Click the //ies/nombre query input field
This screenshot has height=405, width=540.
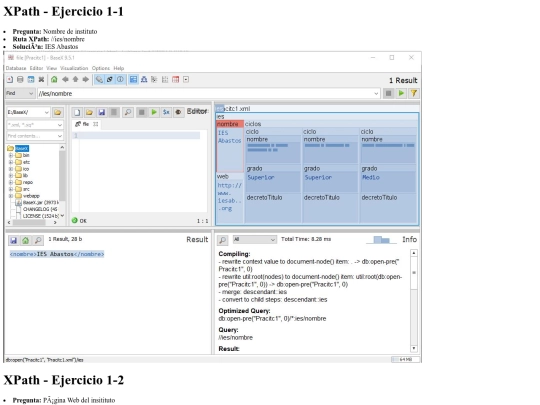tap(208, 93)
